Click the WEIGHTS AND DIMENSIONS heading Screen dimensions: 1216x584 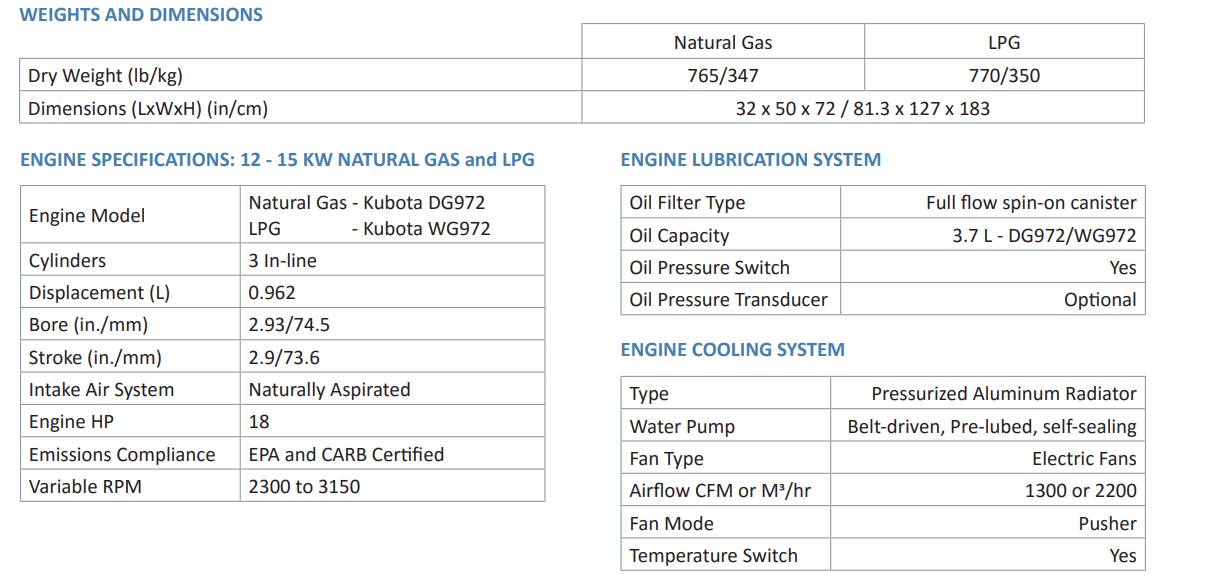click(141, 15)
